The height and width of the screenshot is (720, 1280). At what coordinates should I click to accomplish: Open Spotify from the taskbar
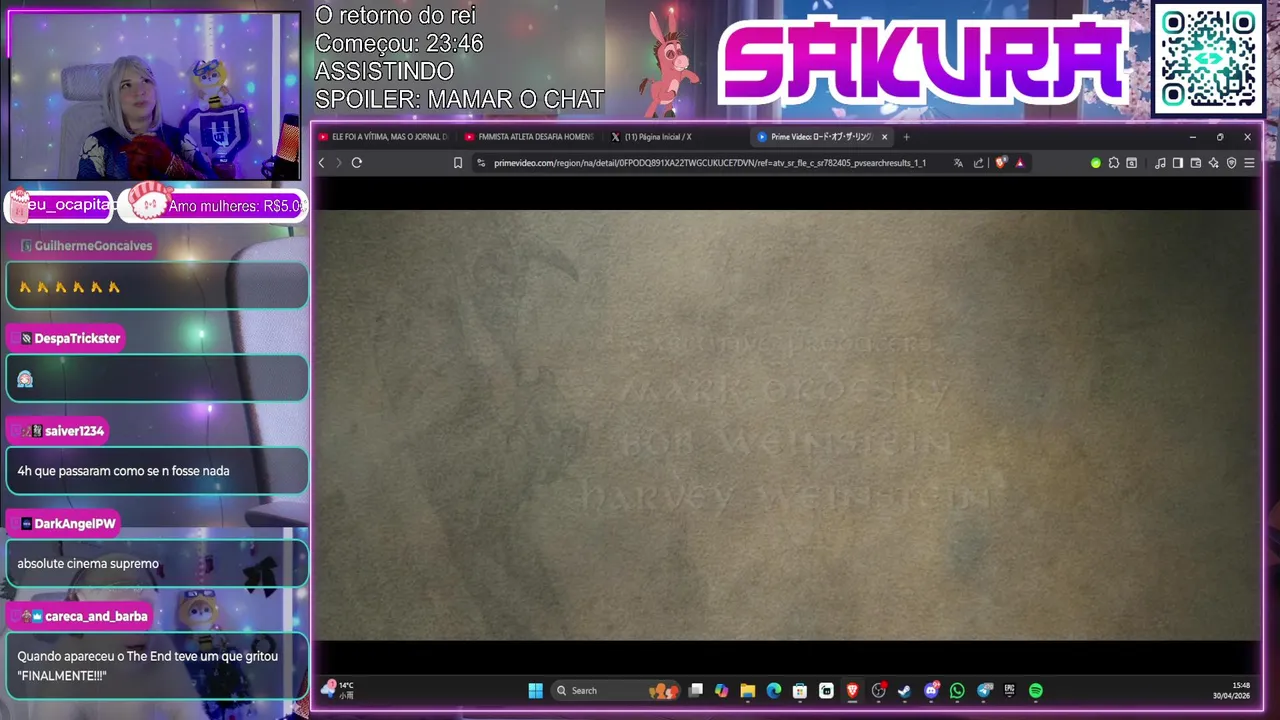1036,691
